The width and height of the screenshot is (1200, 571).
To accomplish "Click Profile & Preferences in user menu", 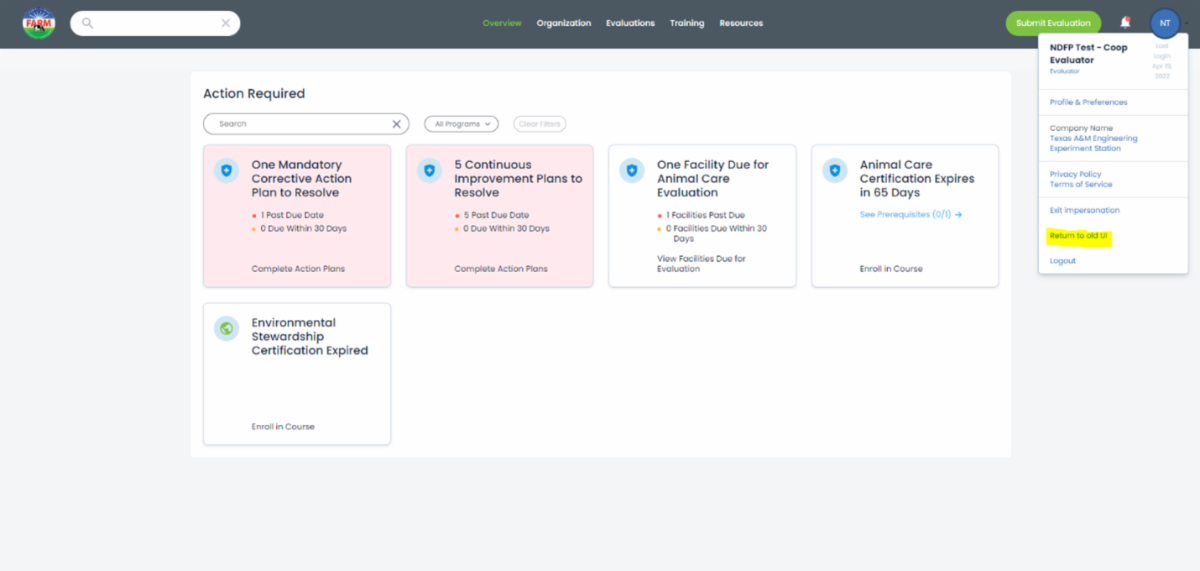I will pos(1088,102).
